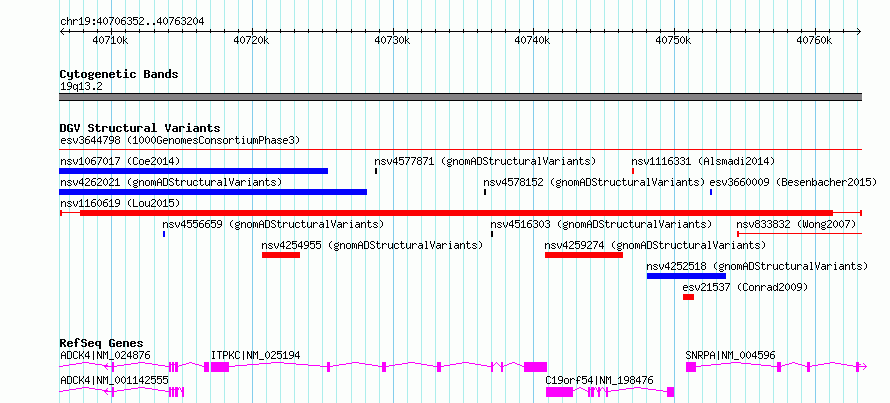This screenshot has width=890, height=403.
Task: Click the 40760k ruler tick label
Action: 815,41
